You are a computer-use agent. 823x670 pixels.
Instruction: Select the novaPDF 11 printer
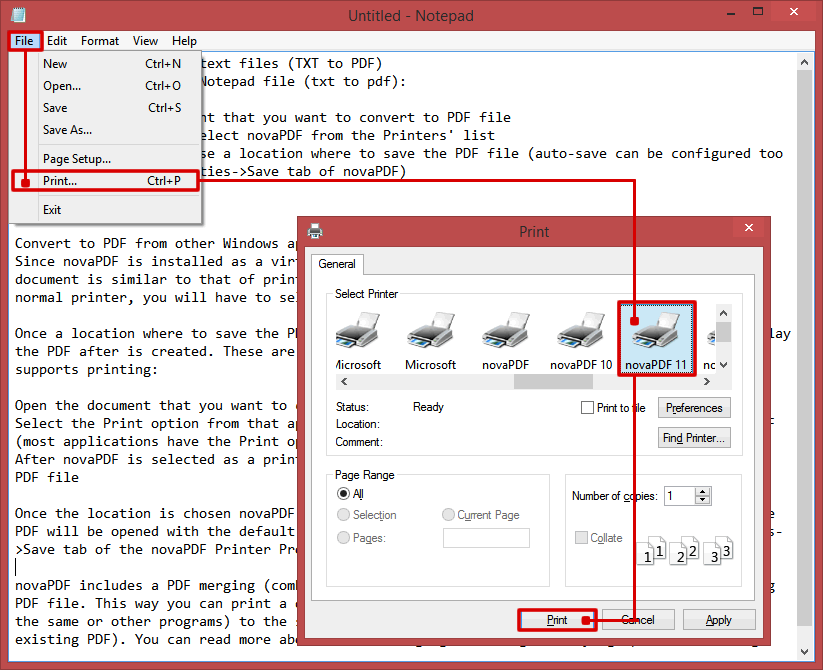[x=656, y=339]
